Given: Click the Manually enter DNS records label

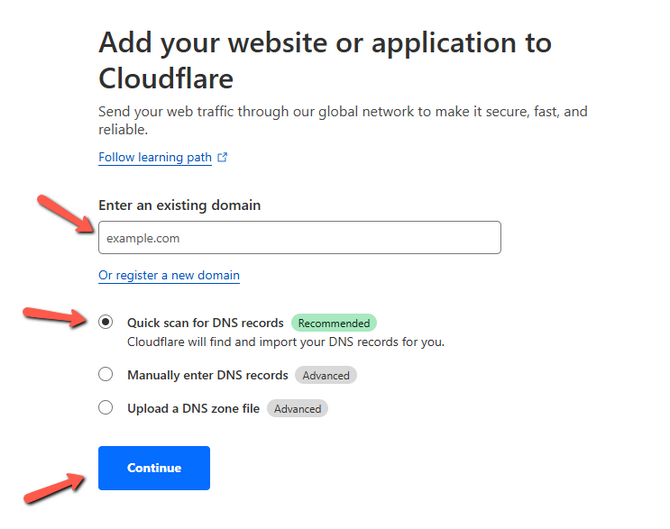Looking at the screenshot, I should click(x=208, y=375).
